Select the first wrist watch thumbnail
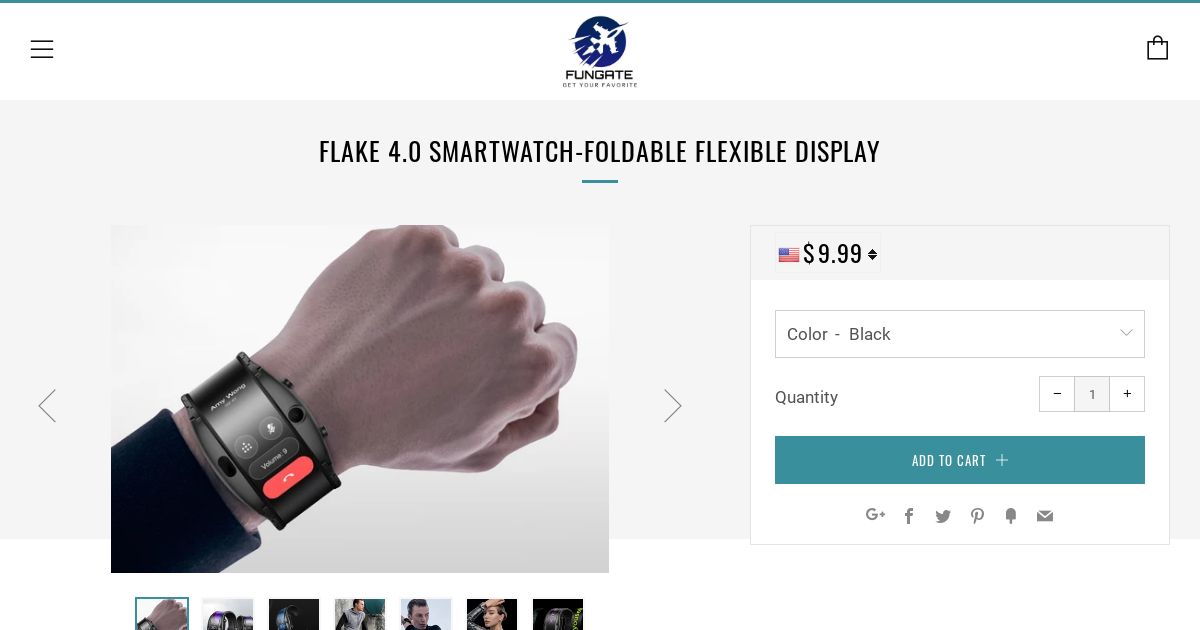Viewport: 1200px width, 630px height. pos(162,614)
